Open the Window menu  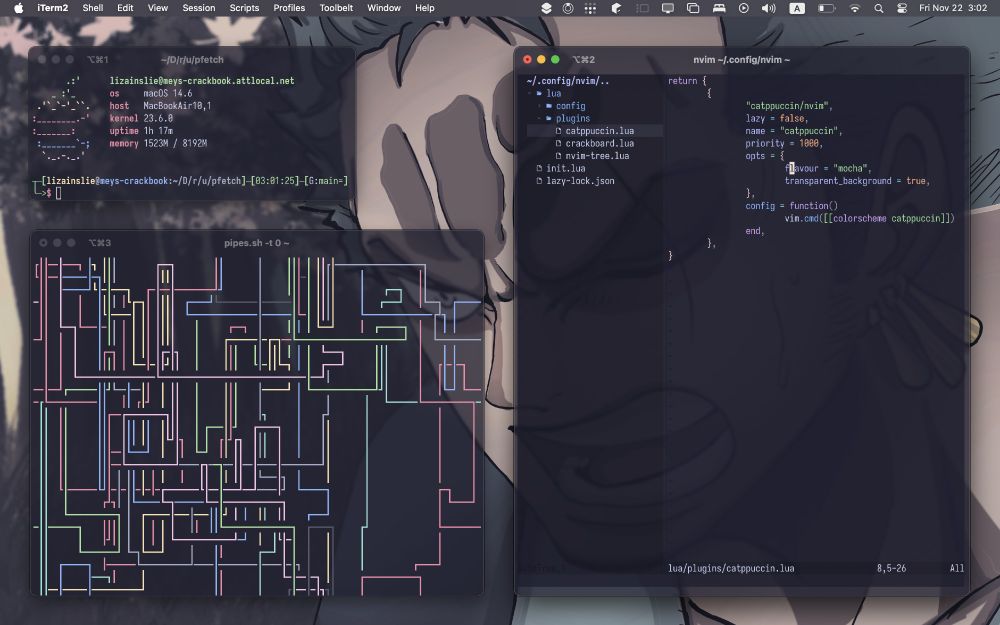tap(384, 8)
